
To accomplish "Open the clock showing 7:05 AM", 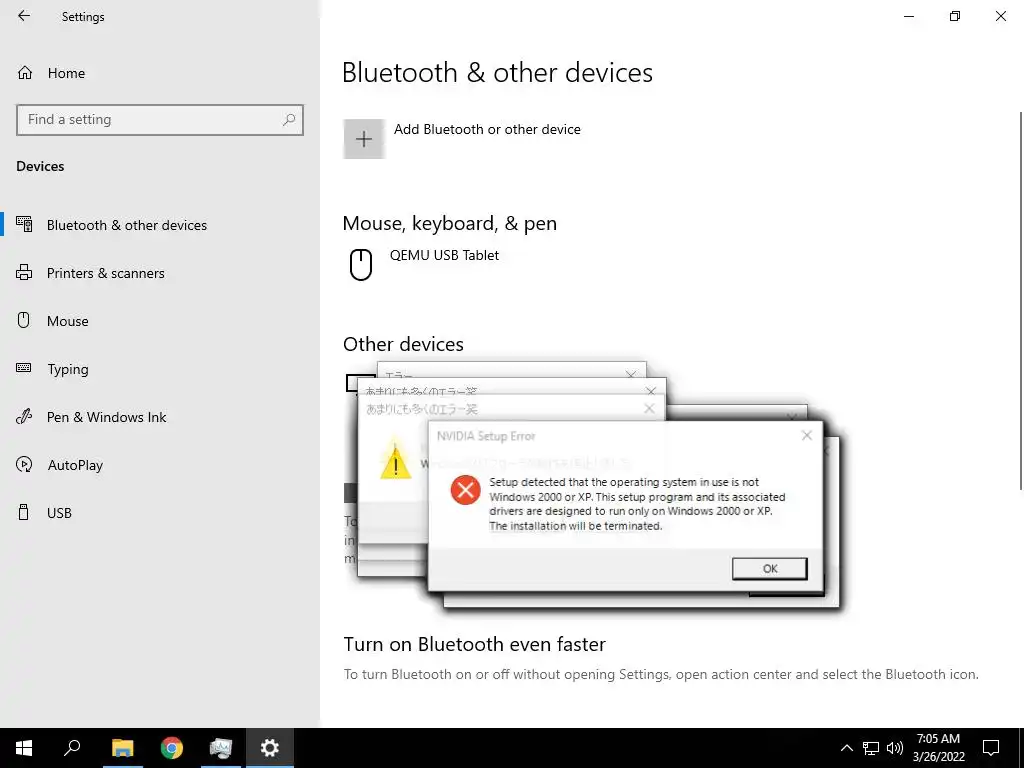I will [938, 748].
